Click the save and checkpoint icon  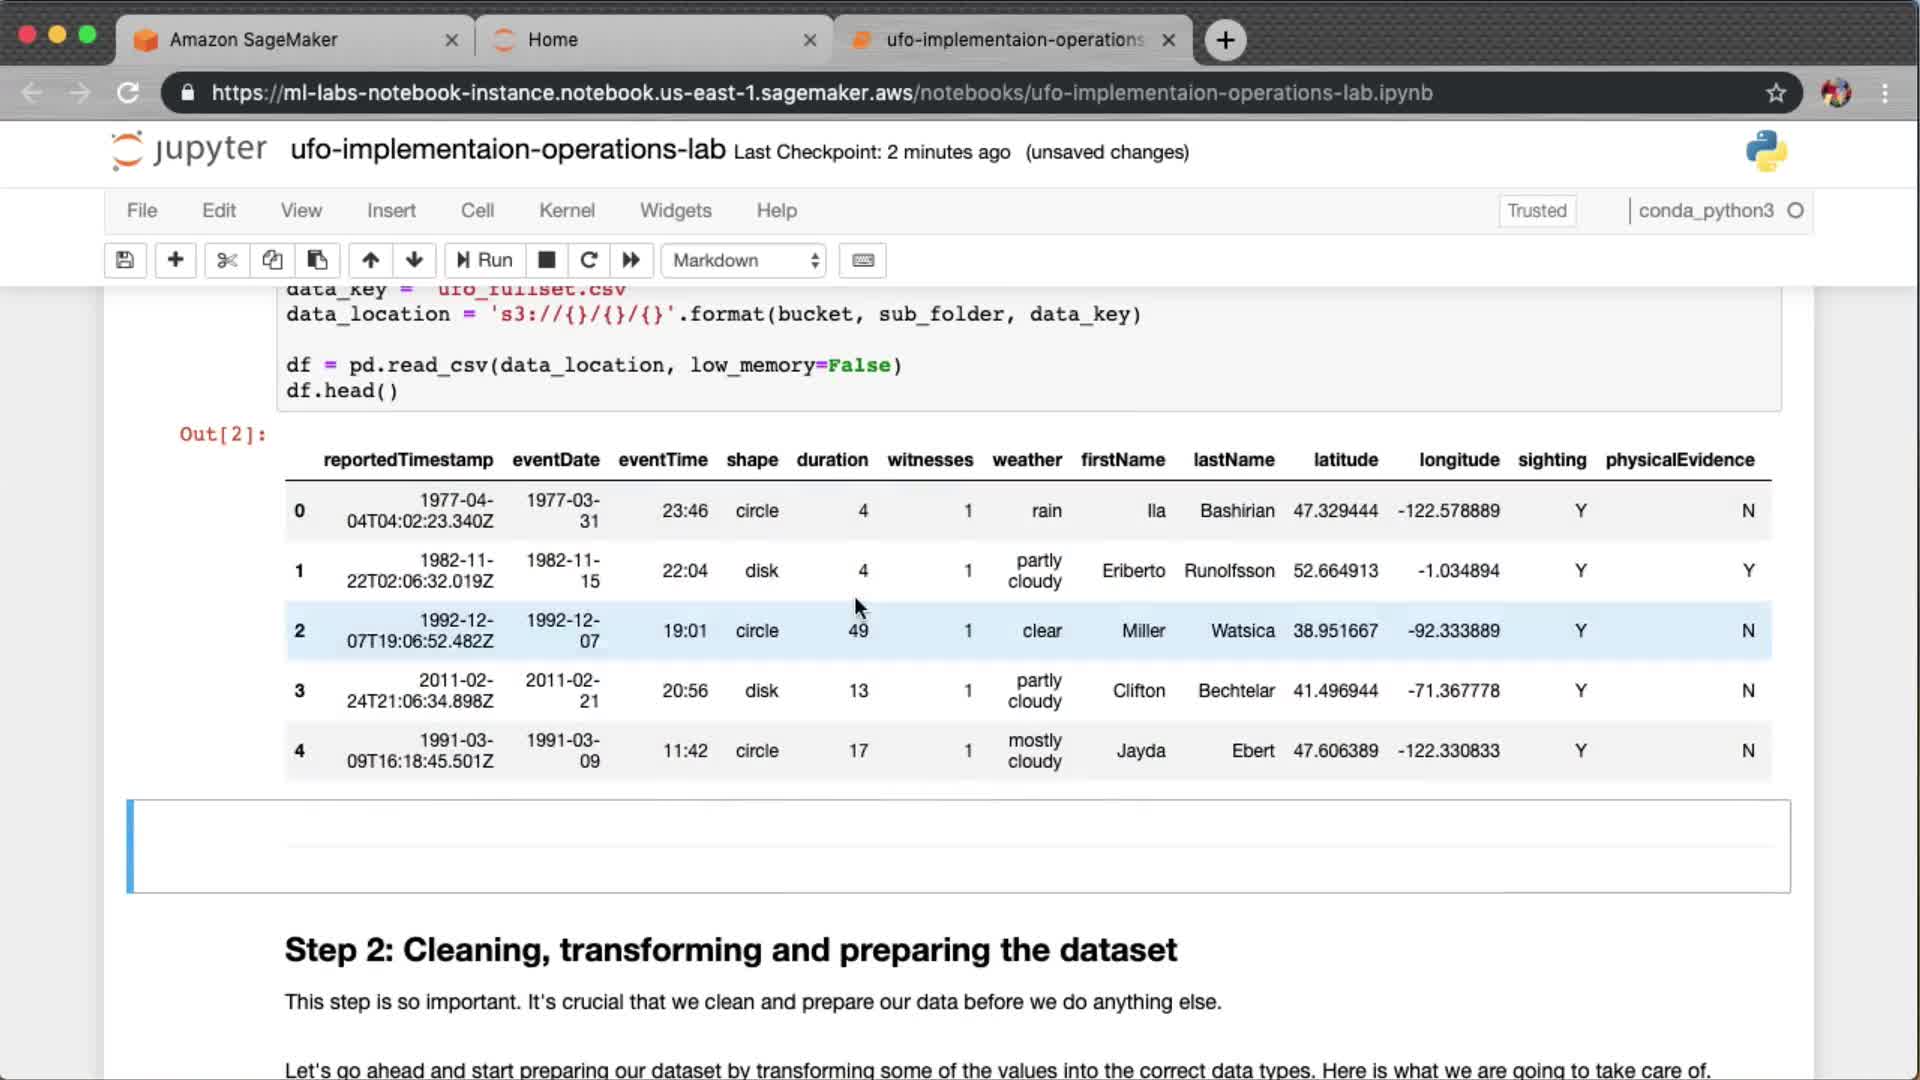[x=125, y=260]
